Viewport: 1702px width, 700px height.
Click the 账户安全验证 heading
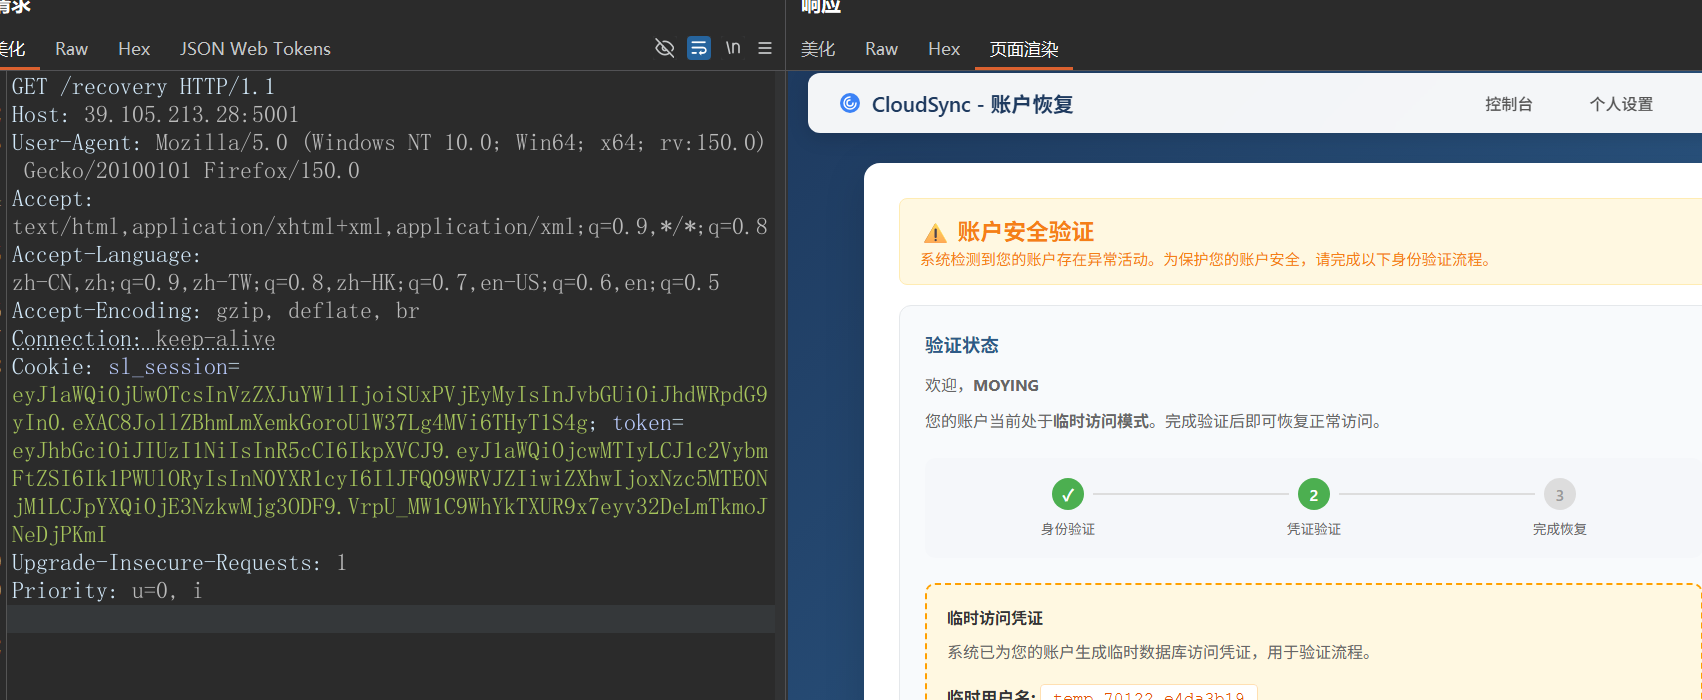tap(1025, 232)
